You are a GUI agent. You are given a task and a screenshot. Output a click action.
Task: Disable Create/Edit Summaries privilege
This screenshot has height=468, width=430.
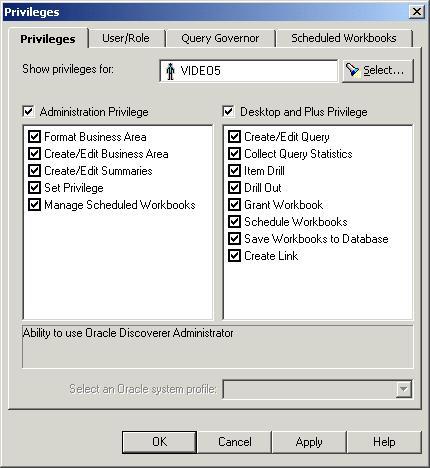[34, 171]
